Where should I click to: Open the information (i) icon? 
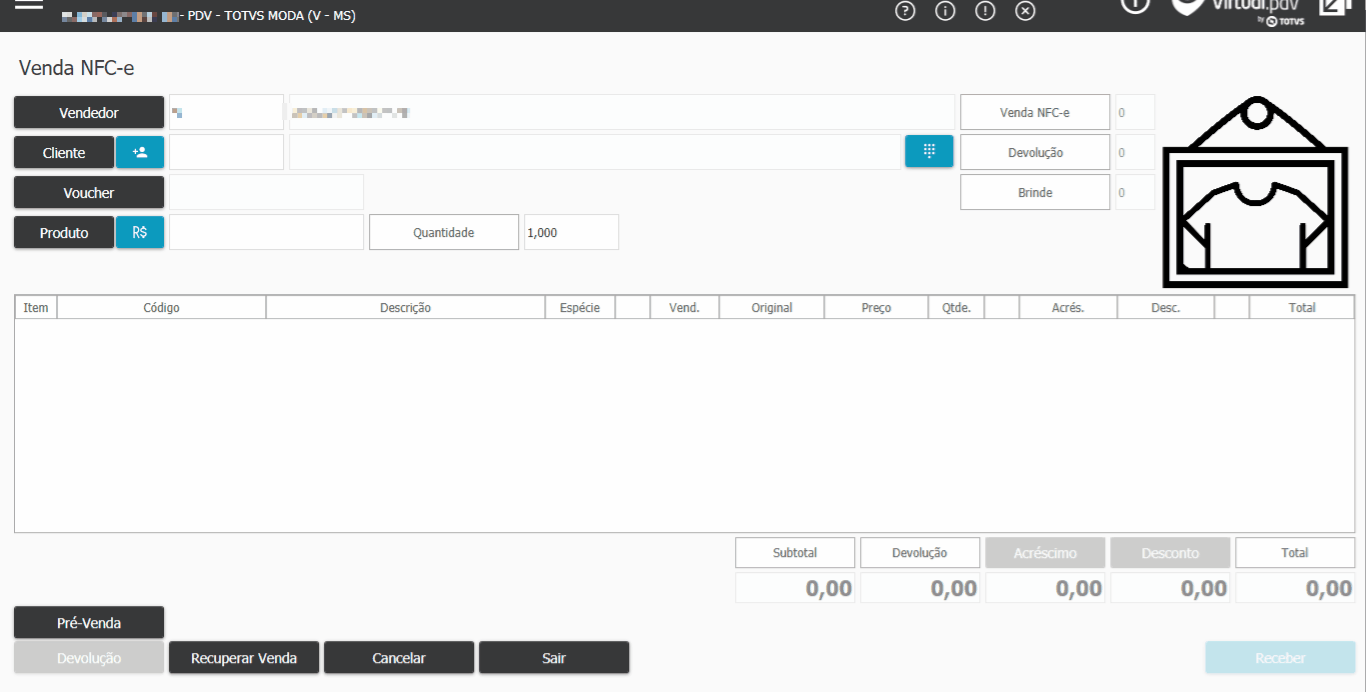pyautogui.click(x=946, y=12)
